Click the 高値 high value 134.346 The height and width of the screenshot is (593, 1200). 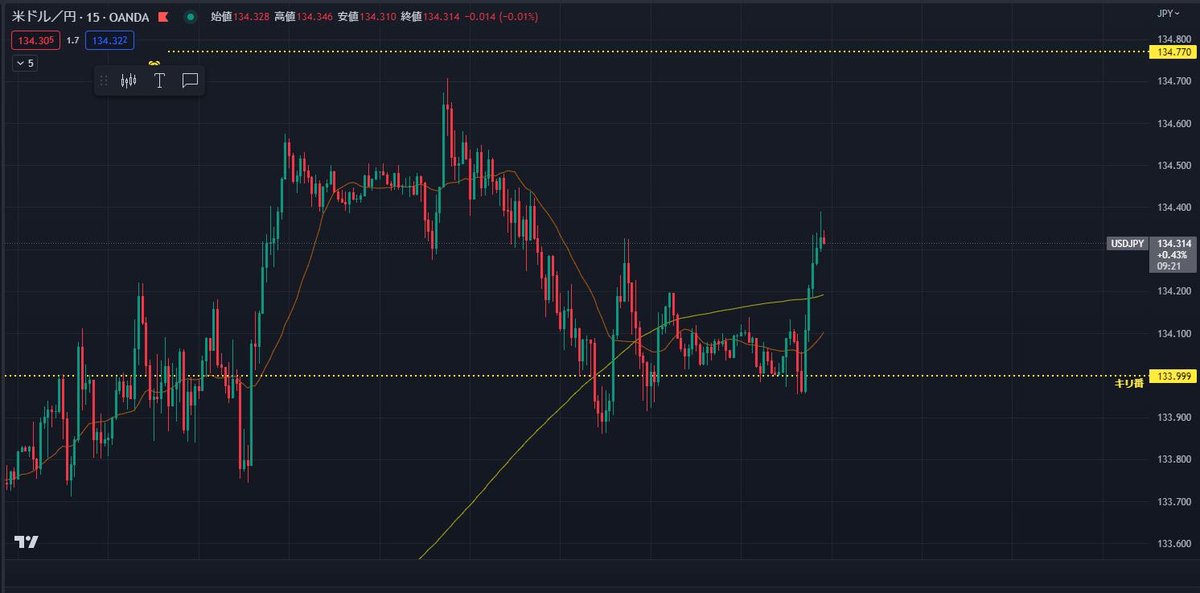pyautogui.click(x=316, y=17)
